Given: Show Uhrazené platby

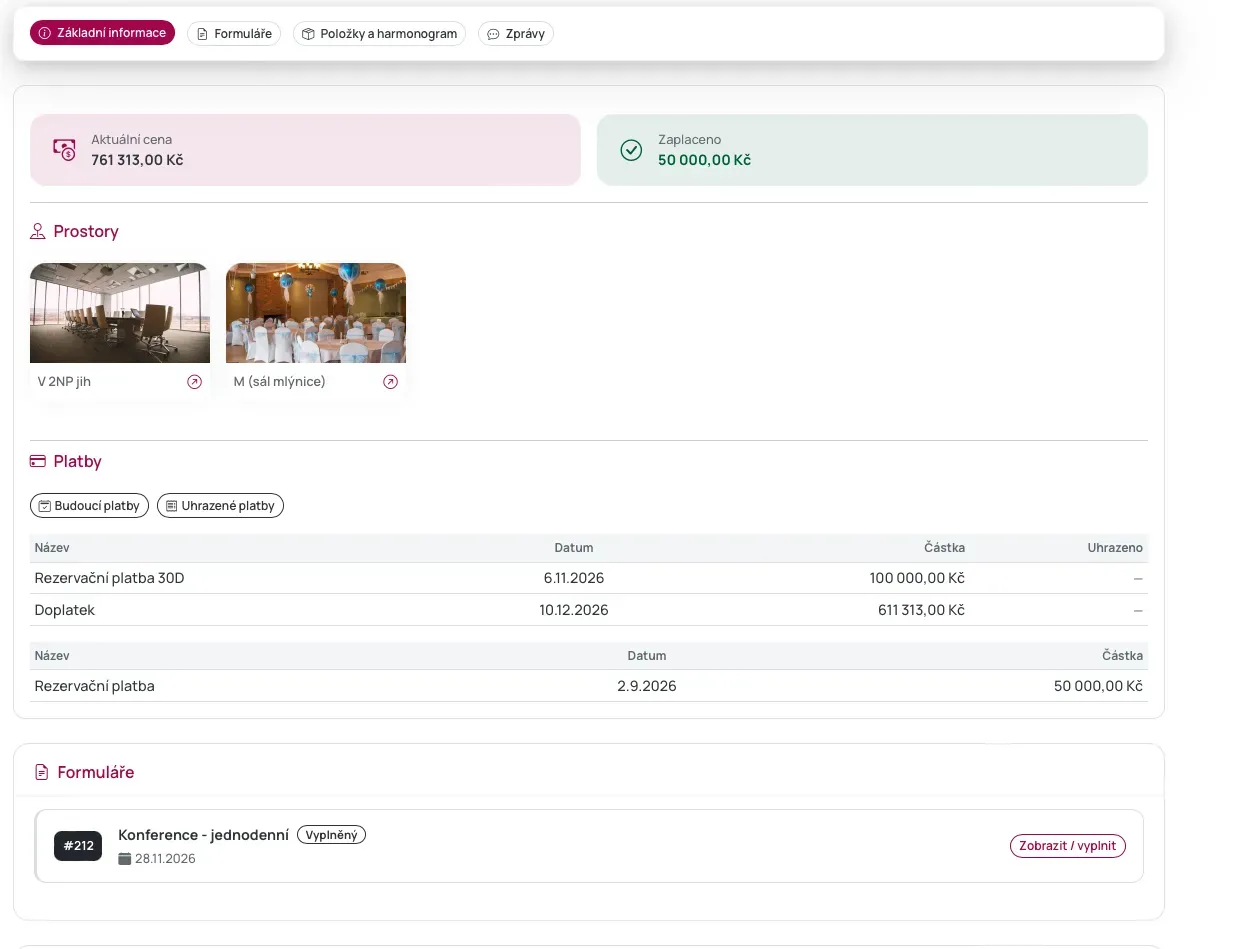Looking at the screenshot, I should click(x=220, y=506).
